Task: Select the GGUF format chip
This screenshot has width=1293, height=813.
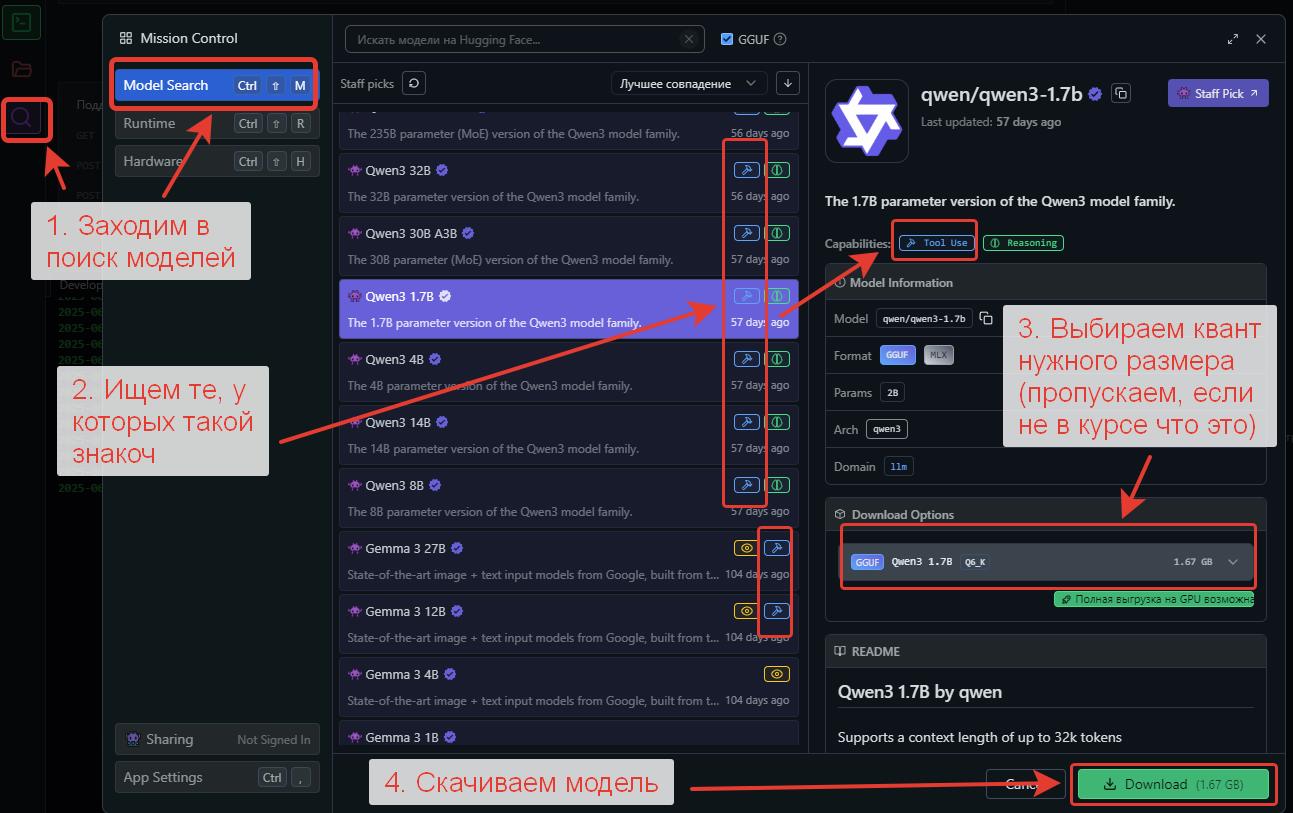Action: 898,355
